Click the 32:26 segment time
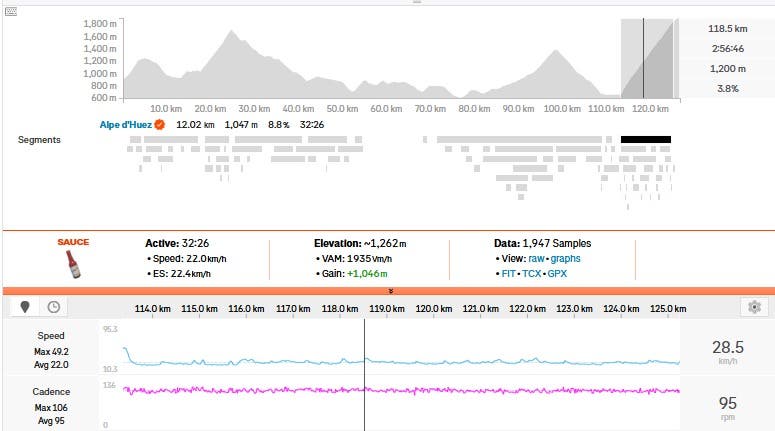The image size is (775, 431). pos(312,125)
